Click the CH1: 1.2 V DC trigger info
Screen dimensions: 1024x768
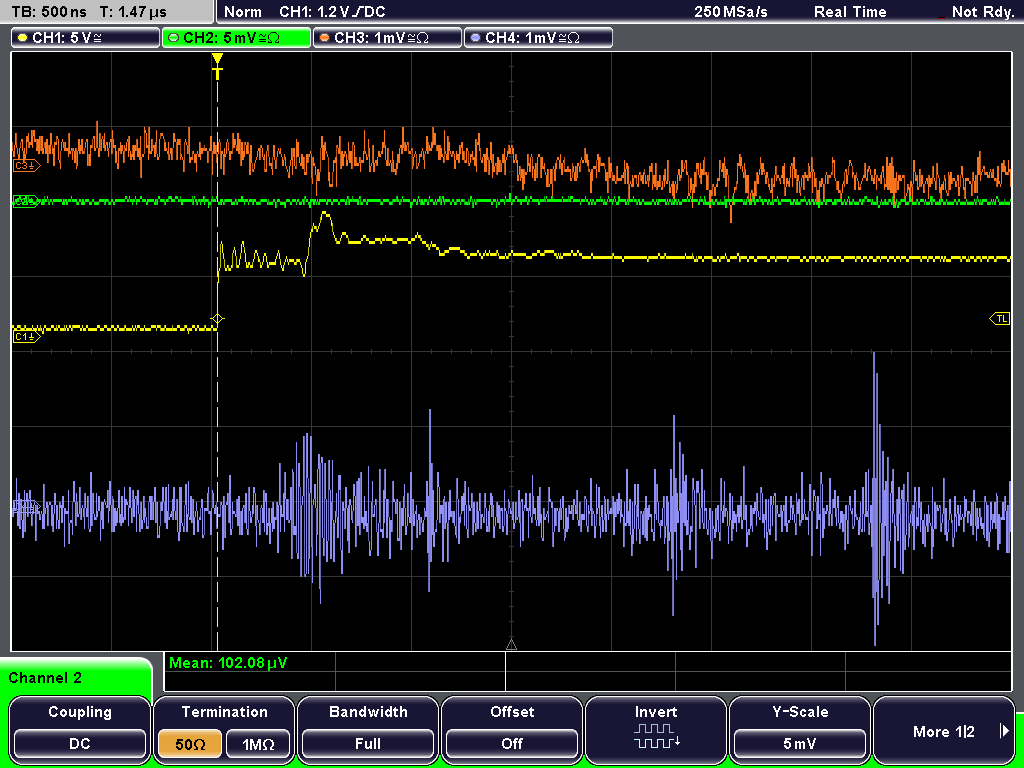pos(332,12)
